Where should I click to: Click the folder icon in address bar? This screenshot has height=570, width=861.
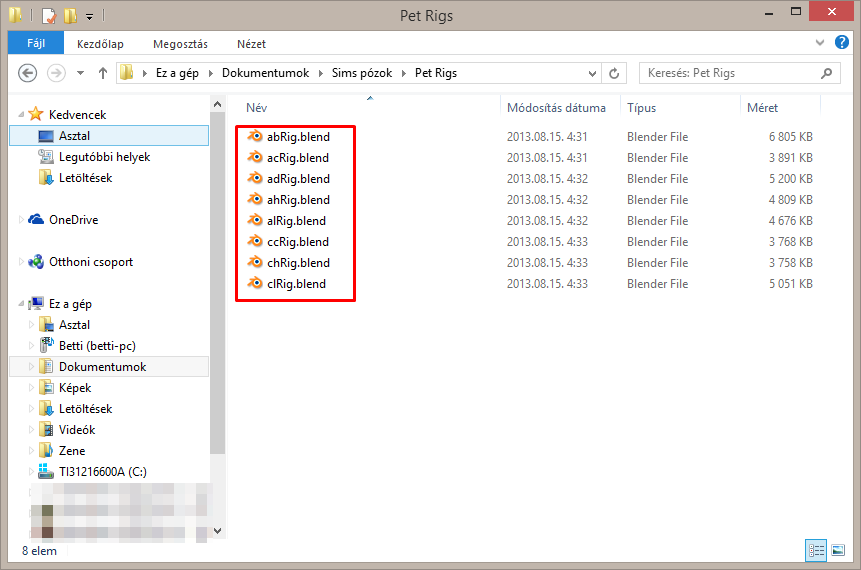(x=127, y=72)
